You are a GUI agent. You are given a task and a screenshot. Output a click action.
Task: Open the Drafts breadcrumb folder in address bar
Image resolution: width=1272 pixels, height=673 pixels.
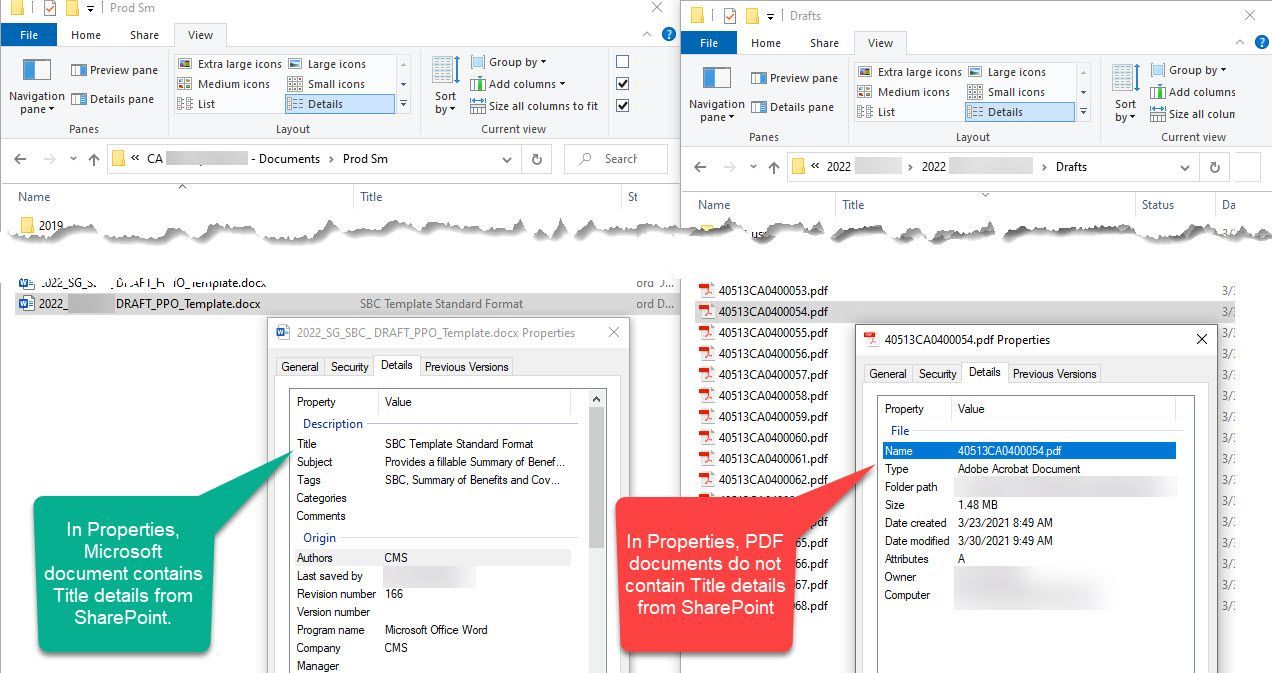1069,167
